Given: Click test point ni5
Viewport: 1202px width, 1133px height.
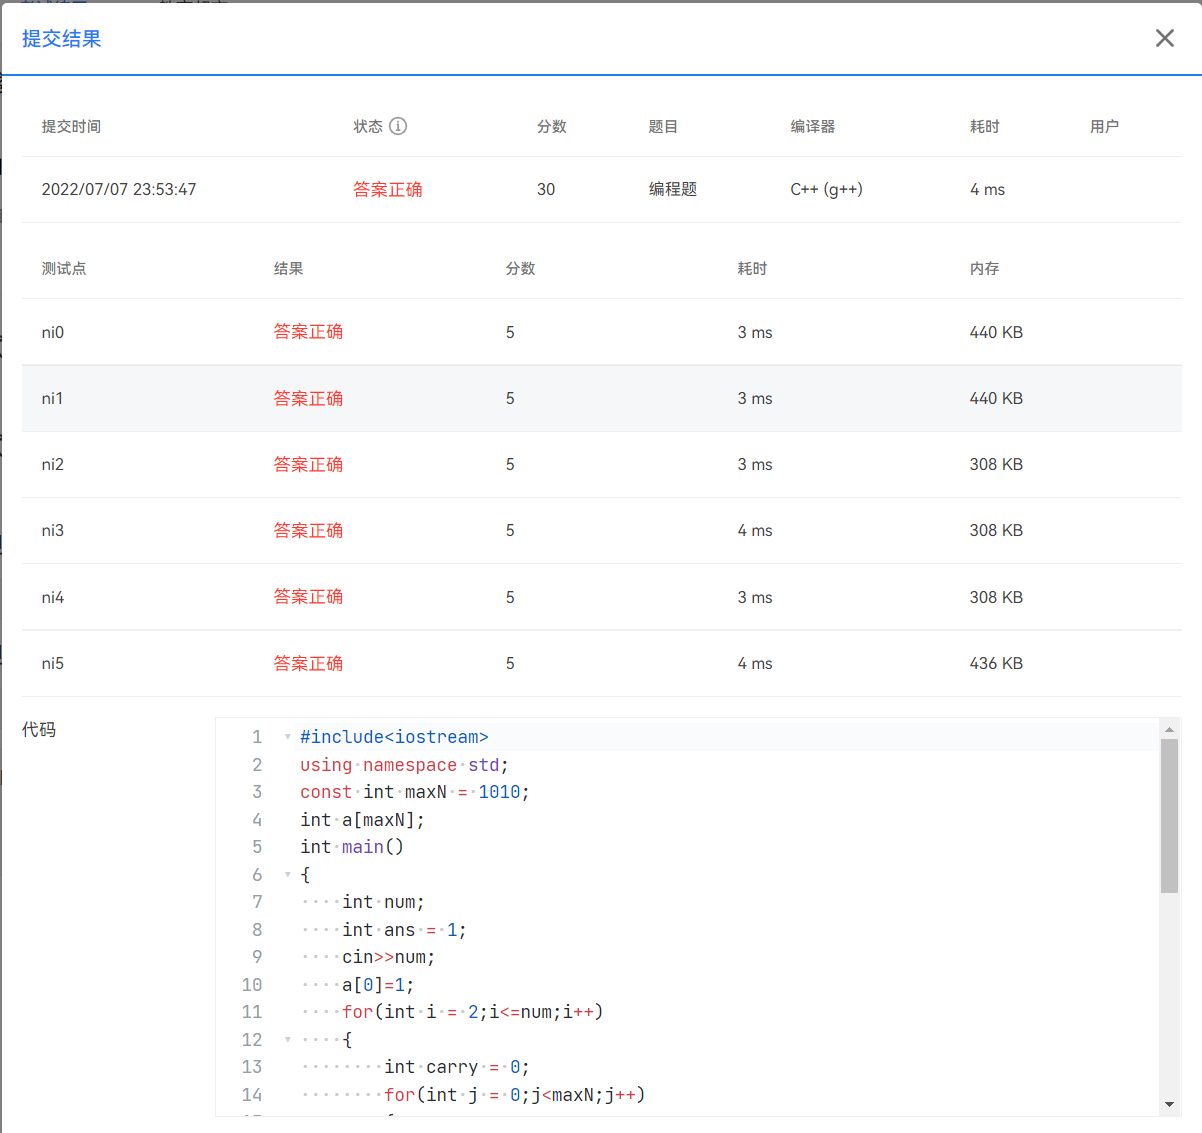Looking at the screenshot, I should click(53, 663).
